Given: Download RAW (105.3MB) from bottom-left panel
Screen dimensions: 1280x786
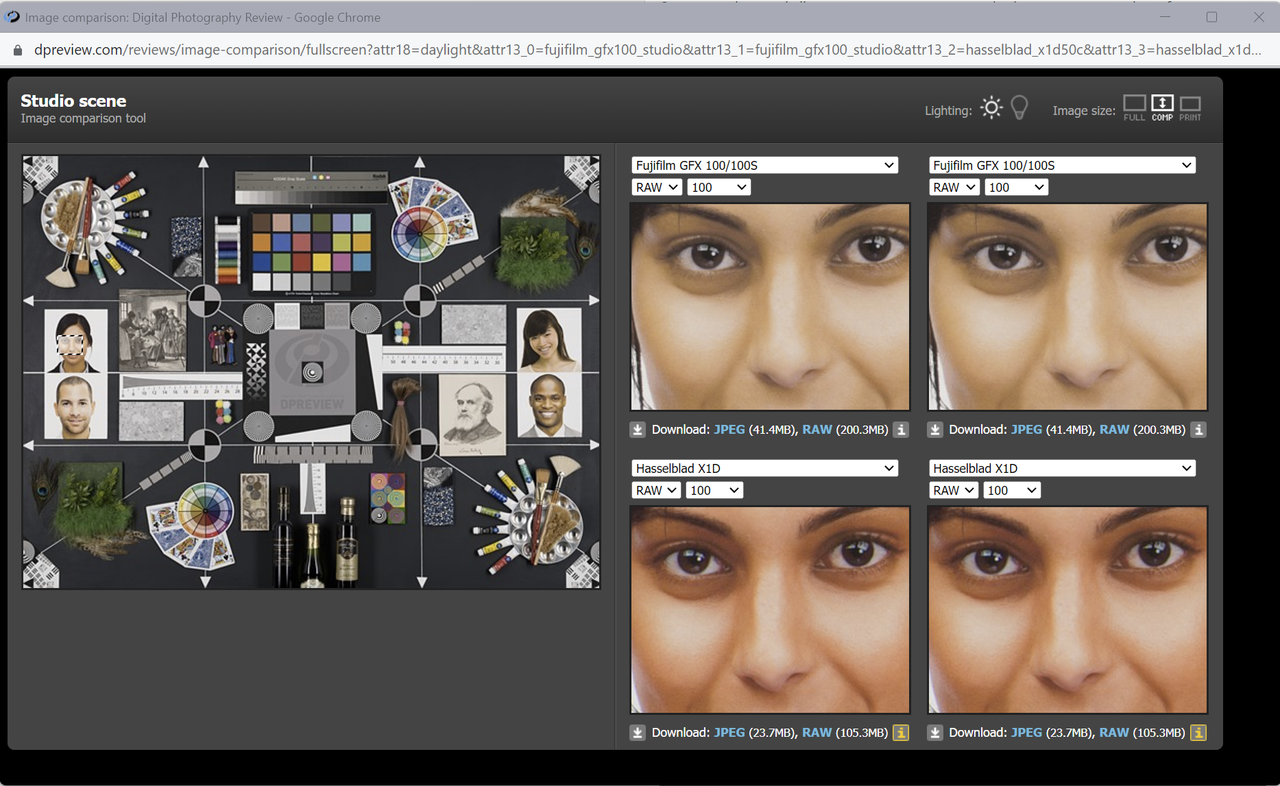Looking at the screenshot, I should click(x=817, y=732).
